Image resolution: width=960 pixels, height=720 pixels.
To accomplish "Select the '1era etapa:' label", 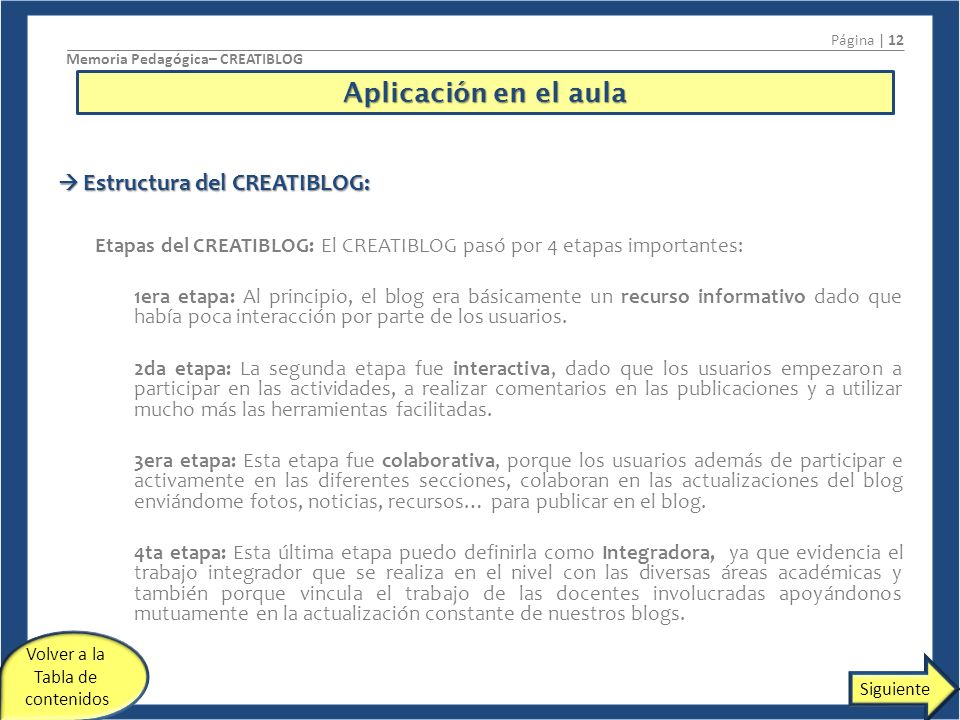I will [184, 296].
